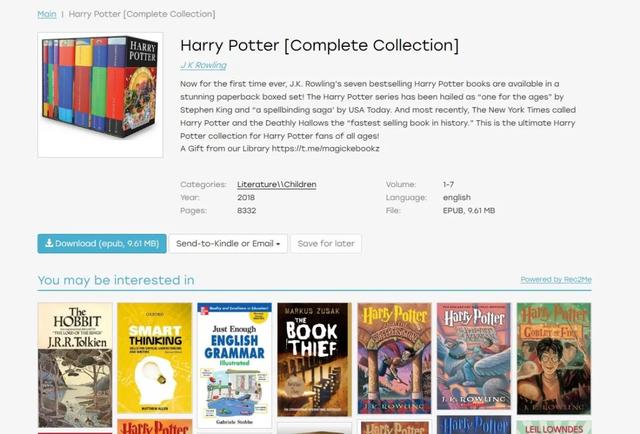Select Harry Potter Prisoner of Azkaban cover
640x434 pixels.
pyautogui.click(x=474, y=356)
